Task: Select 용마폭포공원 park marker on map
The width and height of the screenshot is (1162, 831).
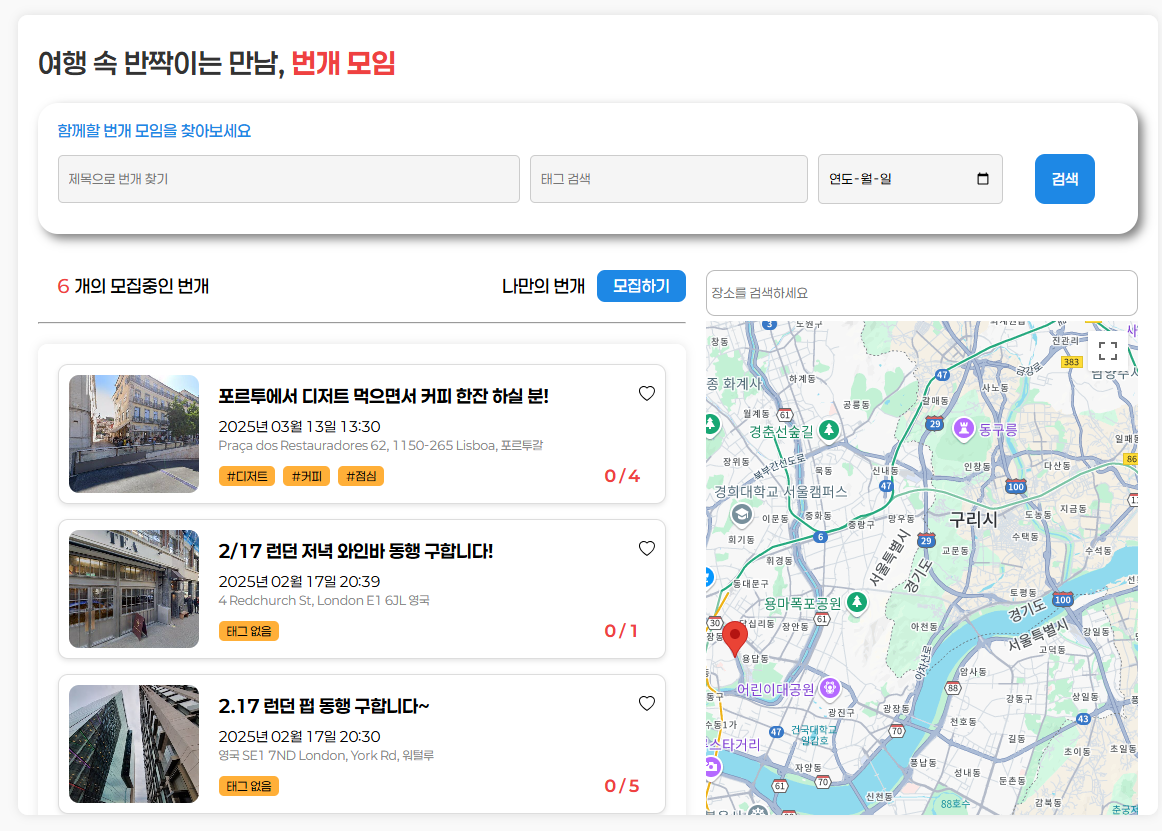Action: 857,602
